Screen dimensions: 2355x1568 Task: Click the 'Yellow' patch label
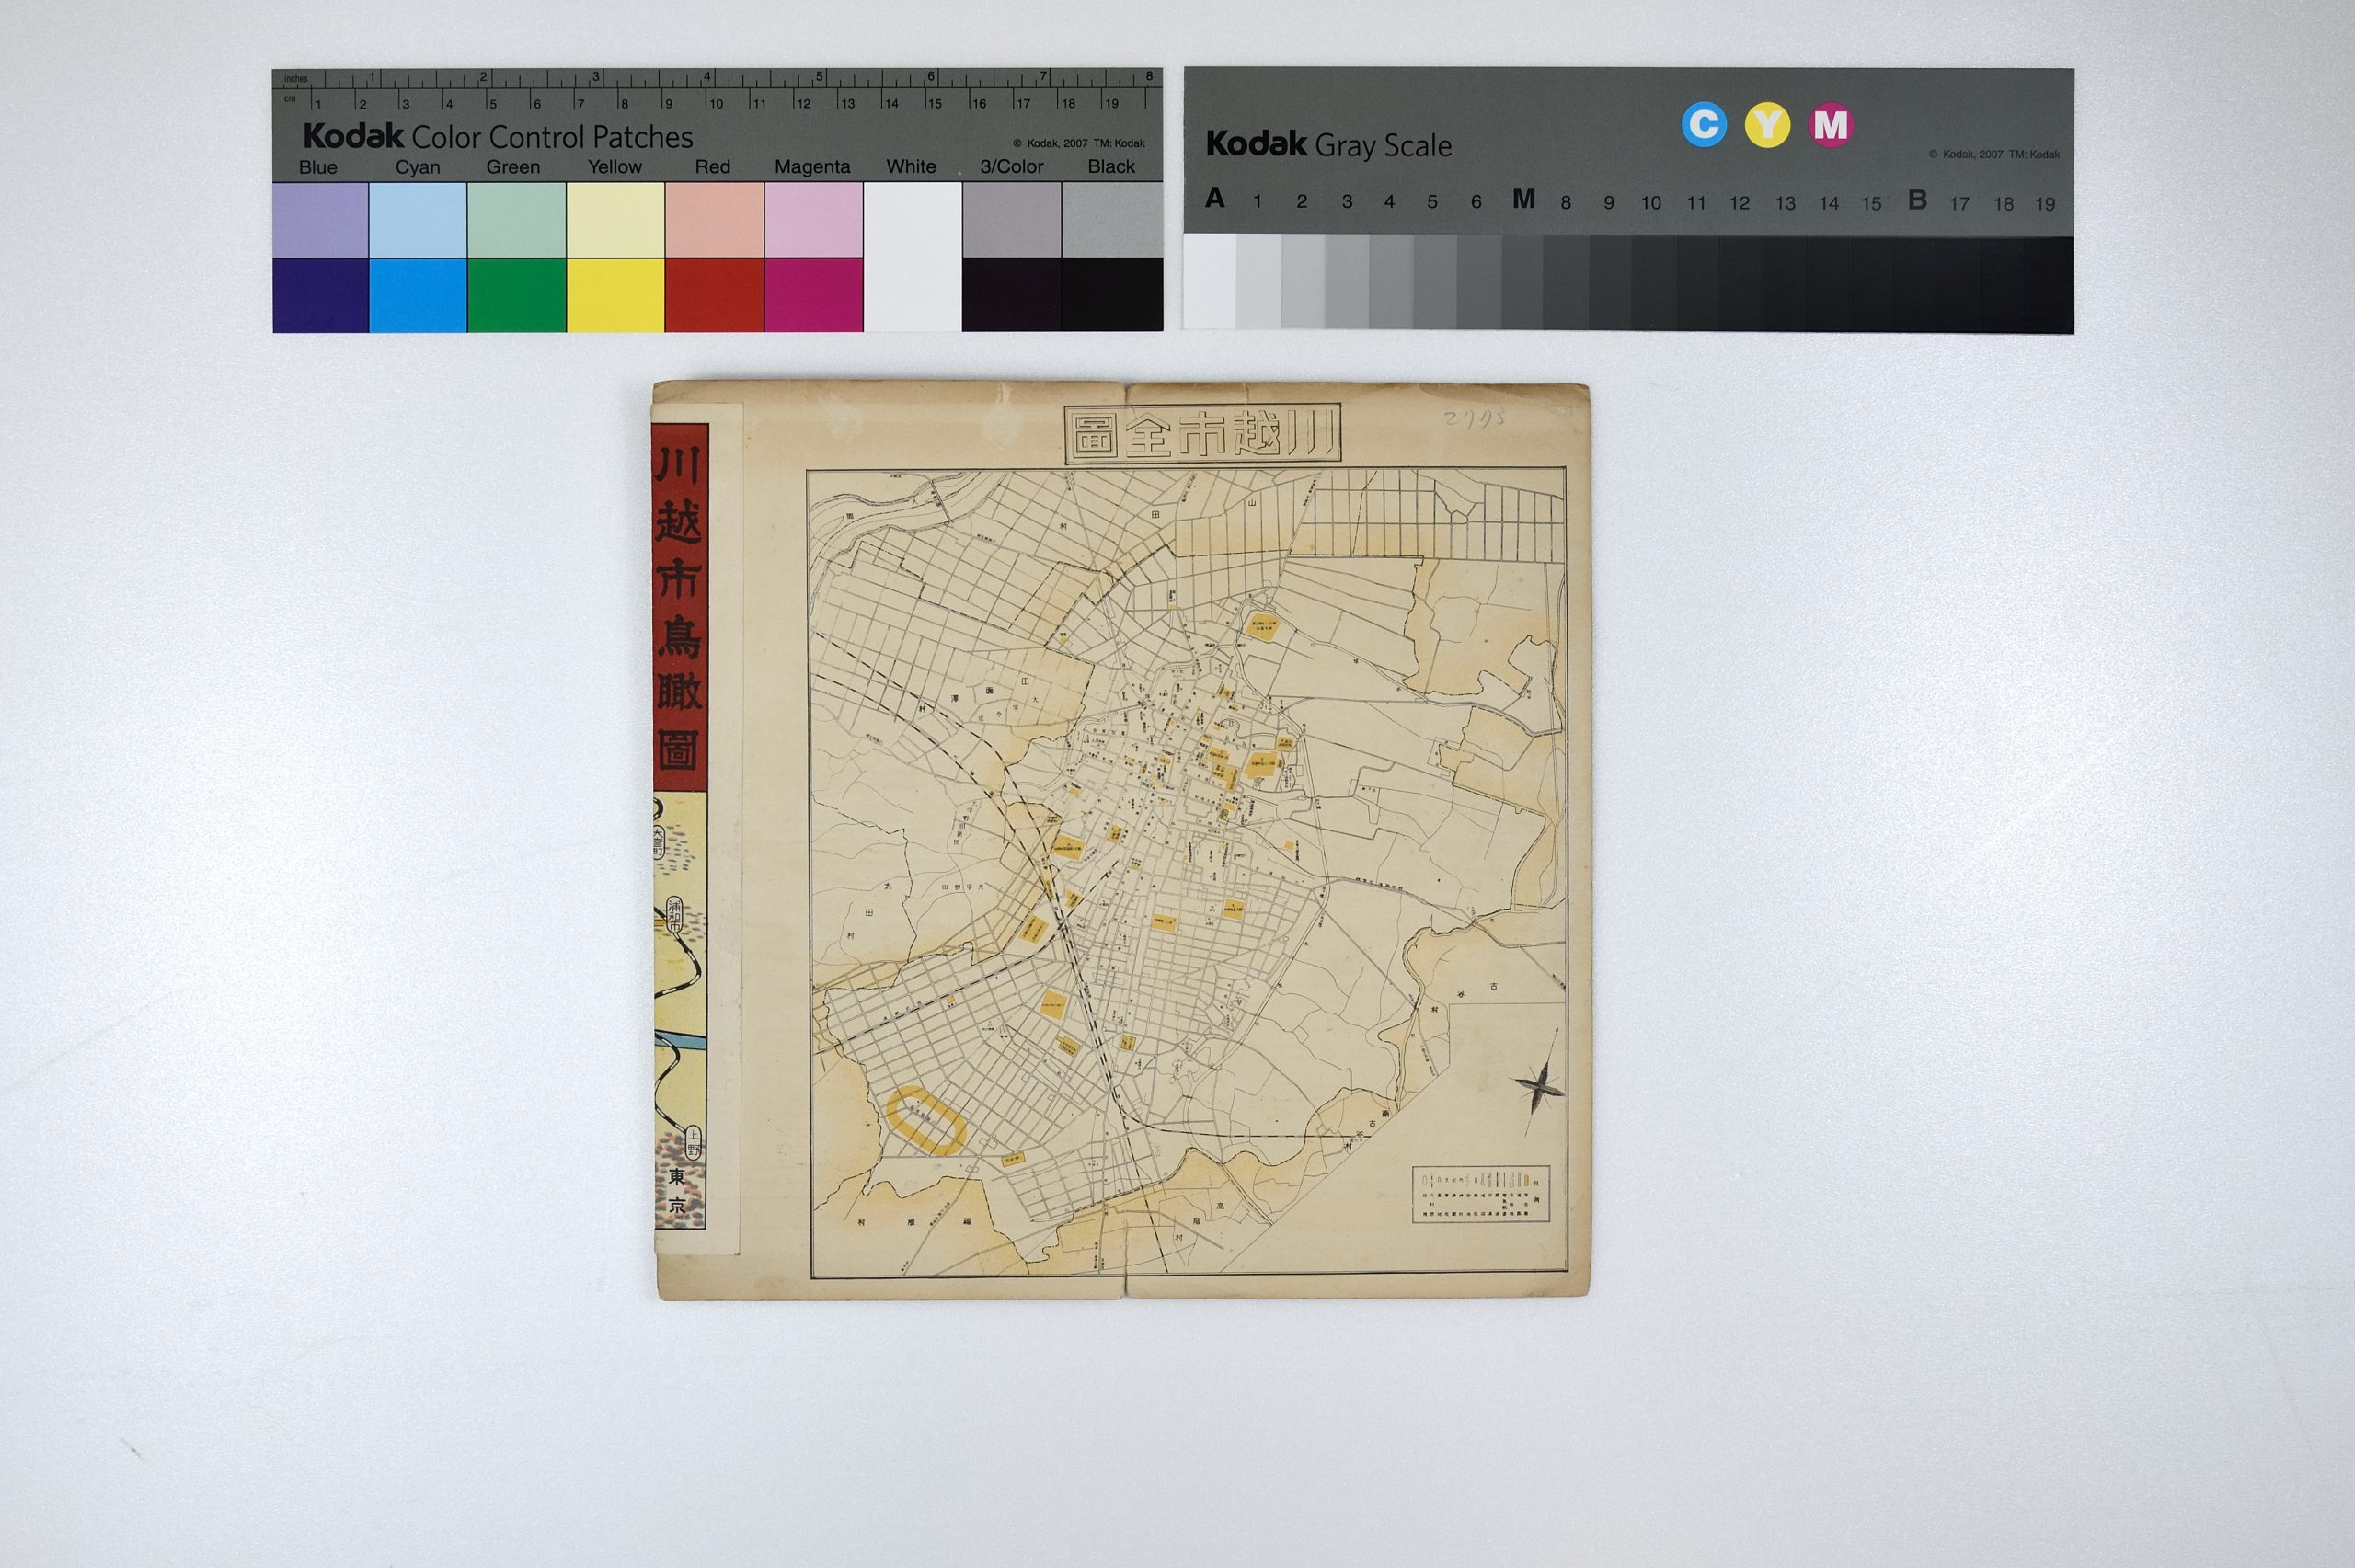pyautogui.click(x=614, y=167)
